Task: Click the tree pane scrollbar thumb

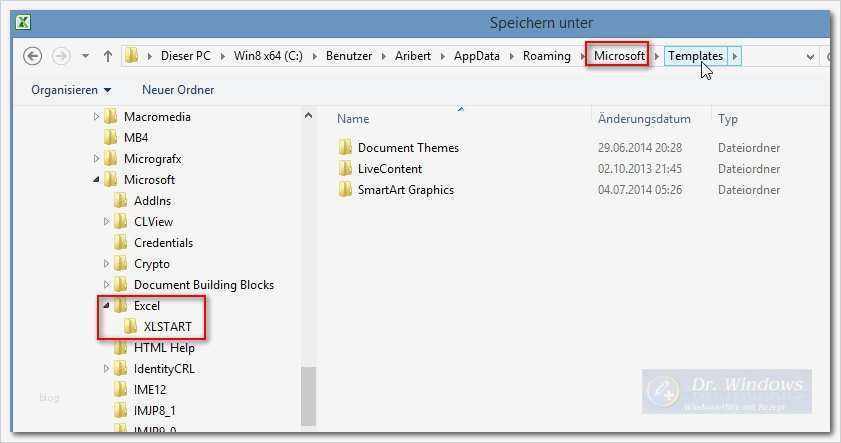Action: (x=308, y=396)
